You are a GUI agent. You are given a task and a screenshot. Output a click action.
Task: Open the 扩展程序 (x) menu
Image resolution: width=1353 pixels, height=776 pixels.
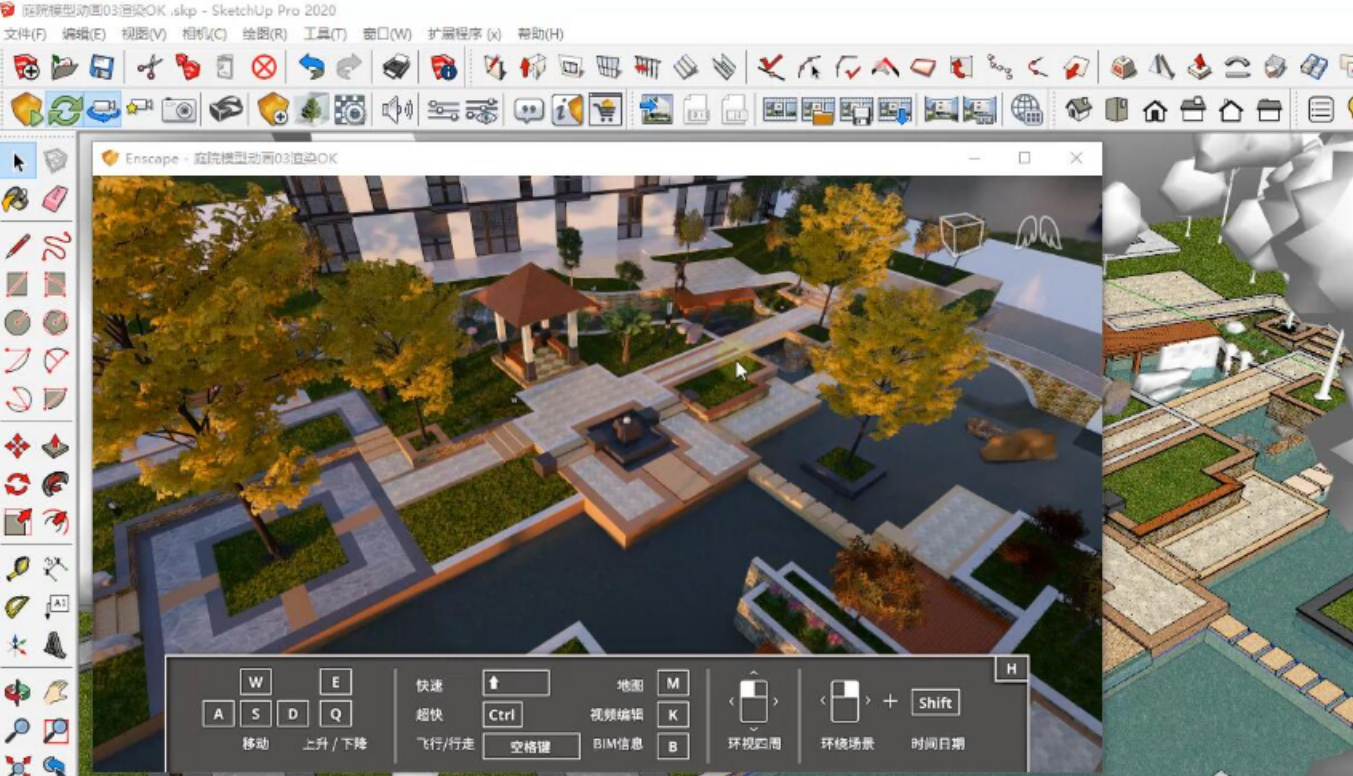[464, 34]
